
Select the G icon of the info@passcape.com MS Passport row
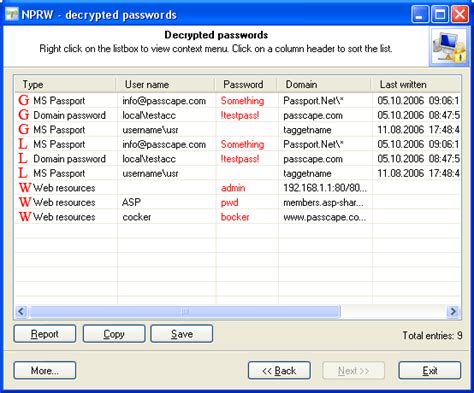click(x=24, y=100)
